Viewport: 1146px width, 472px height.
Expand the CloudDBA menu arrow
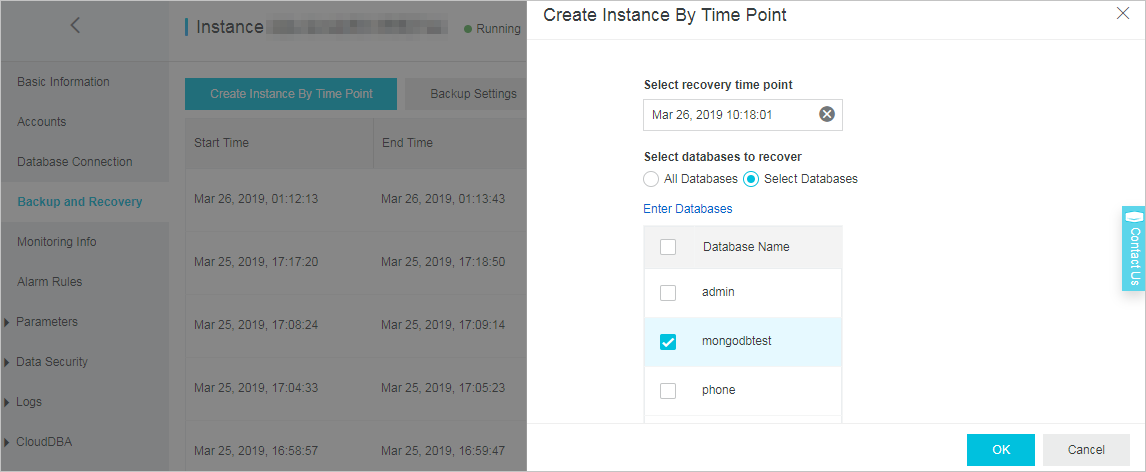[7, 442]
